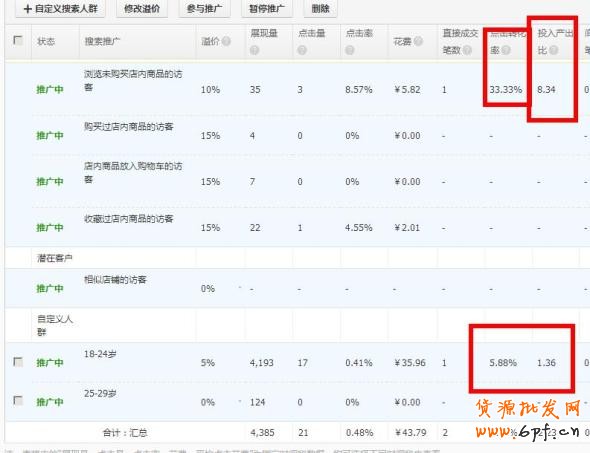590x453 pixels.
Task: Click the 删除 button
Action: (321, 8)
